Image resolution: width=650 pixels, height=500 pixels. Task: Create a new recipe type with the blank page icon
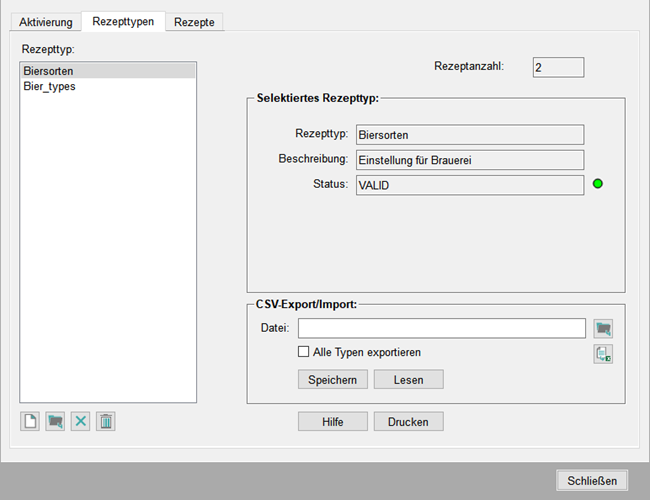click(30, 422)
